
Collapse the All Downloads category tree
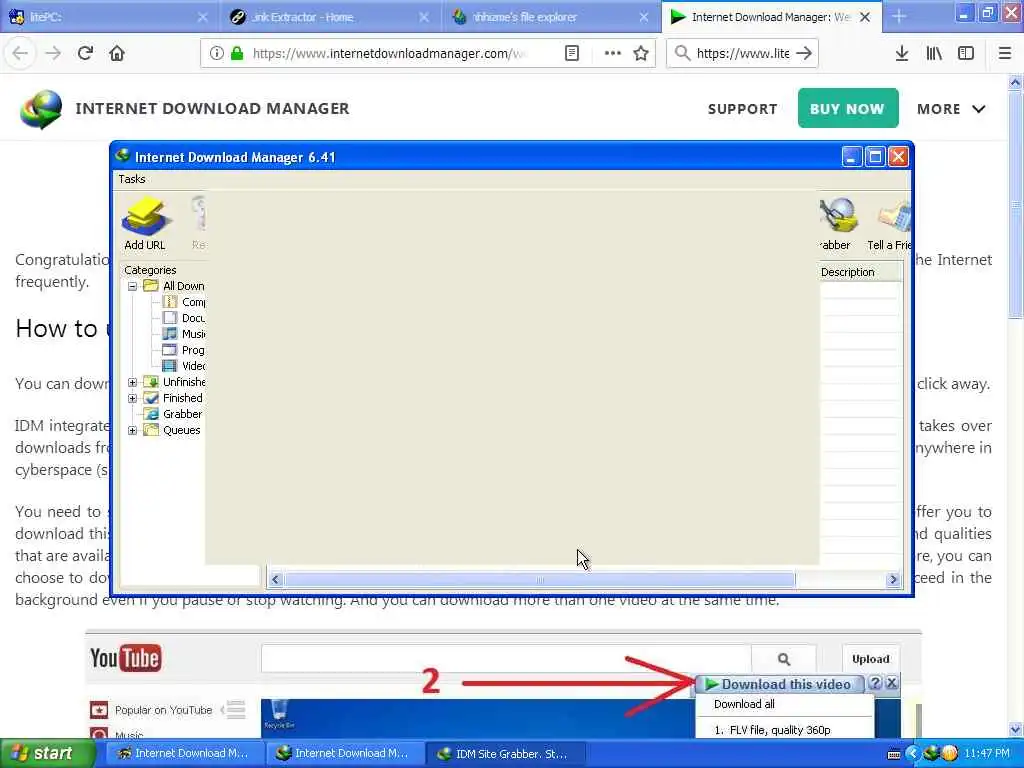click(133, 286)
